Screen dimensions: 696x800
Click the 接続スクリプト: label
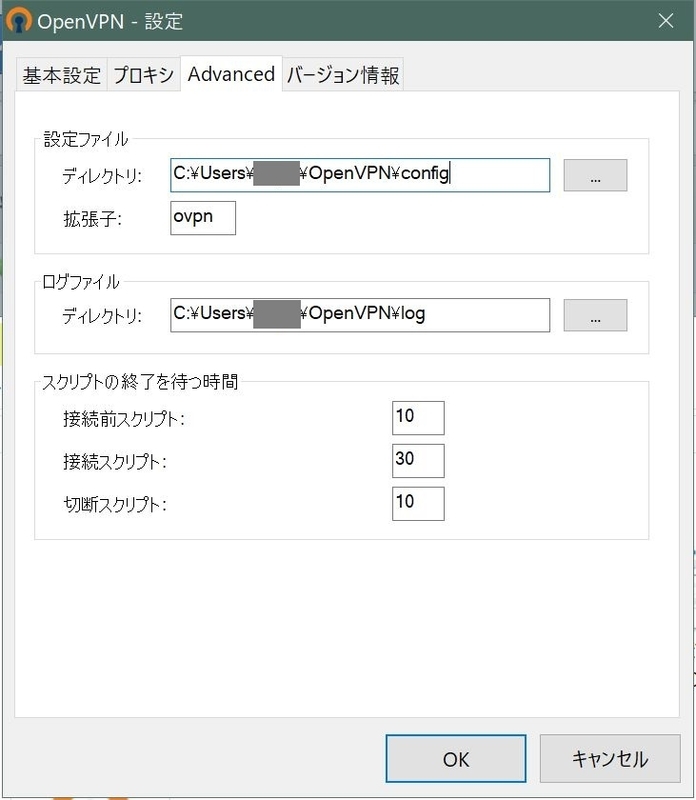pyautogui.click(x=115, y=462)
